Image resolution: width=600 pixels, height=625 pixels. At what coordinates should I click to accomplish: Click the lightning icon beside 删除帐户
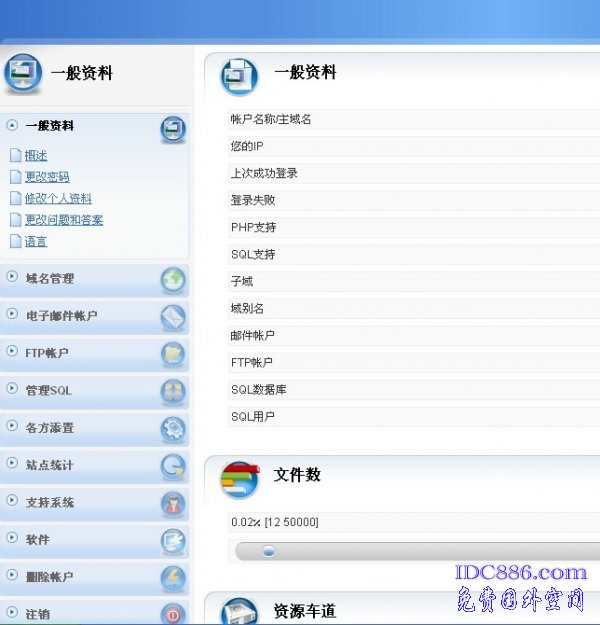(173, 578)
